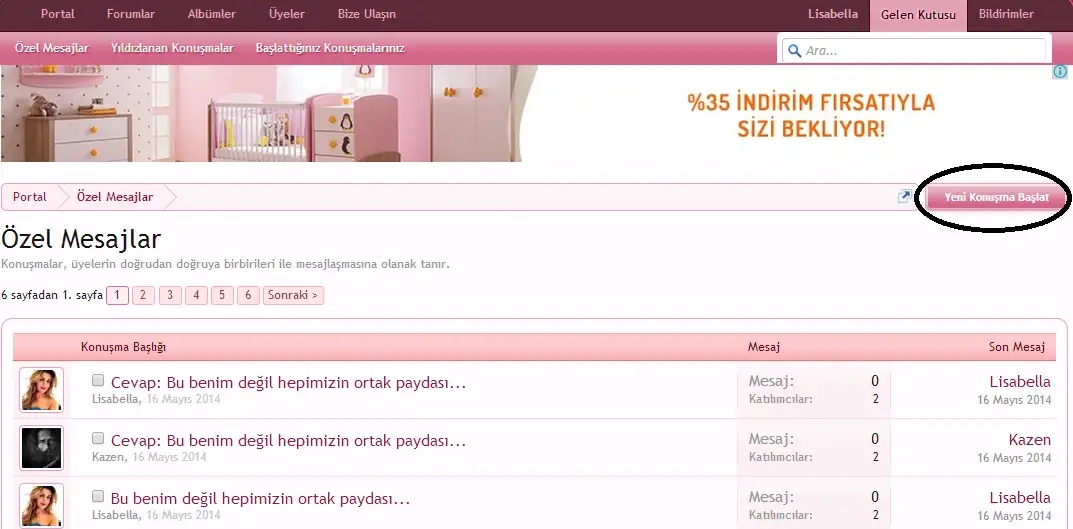Viewport: 1073px width, 529px height.
Task: Go to page 3 of conversations
Action: tap(170, 295)
